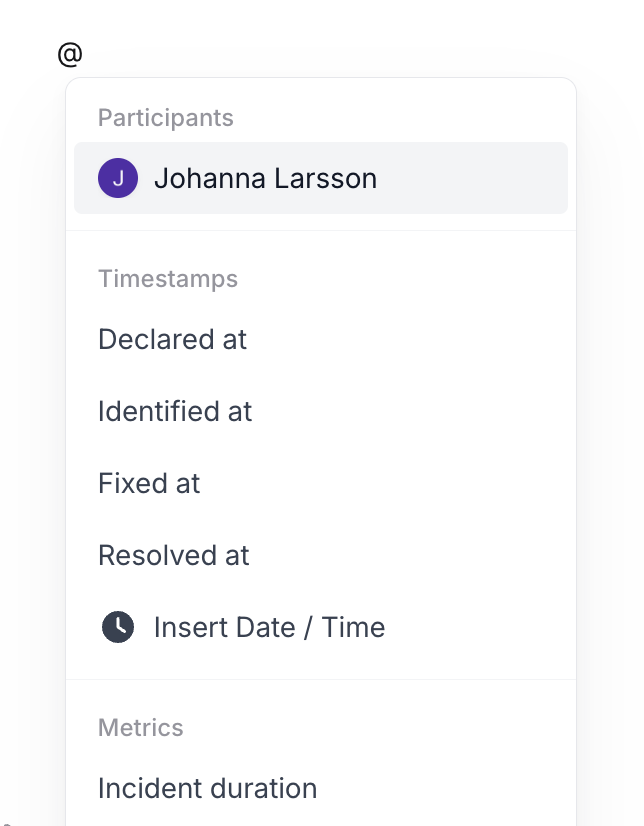Image resolution: width=644 pixels, height=826 pixels.
Task: Mention Johanna Larsson from participants list
Action: click(x=265, y=179)
